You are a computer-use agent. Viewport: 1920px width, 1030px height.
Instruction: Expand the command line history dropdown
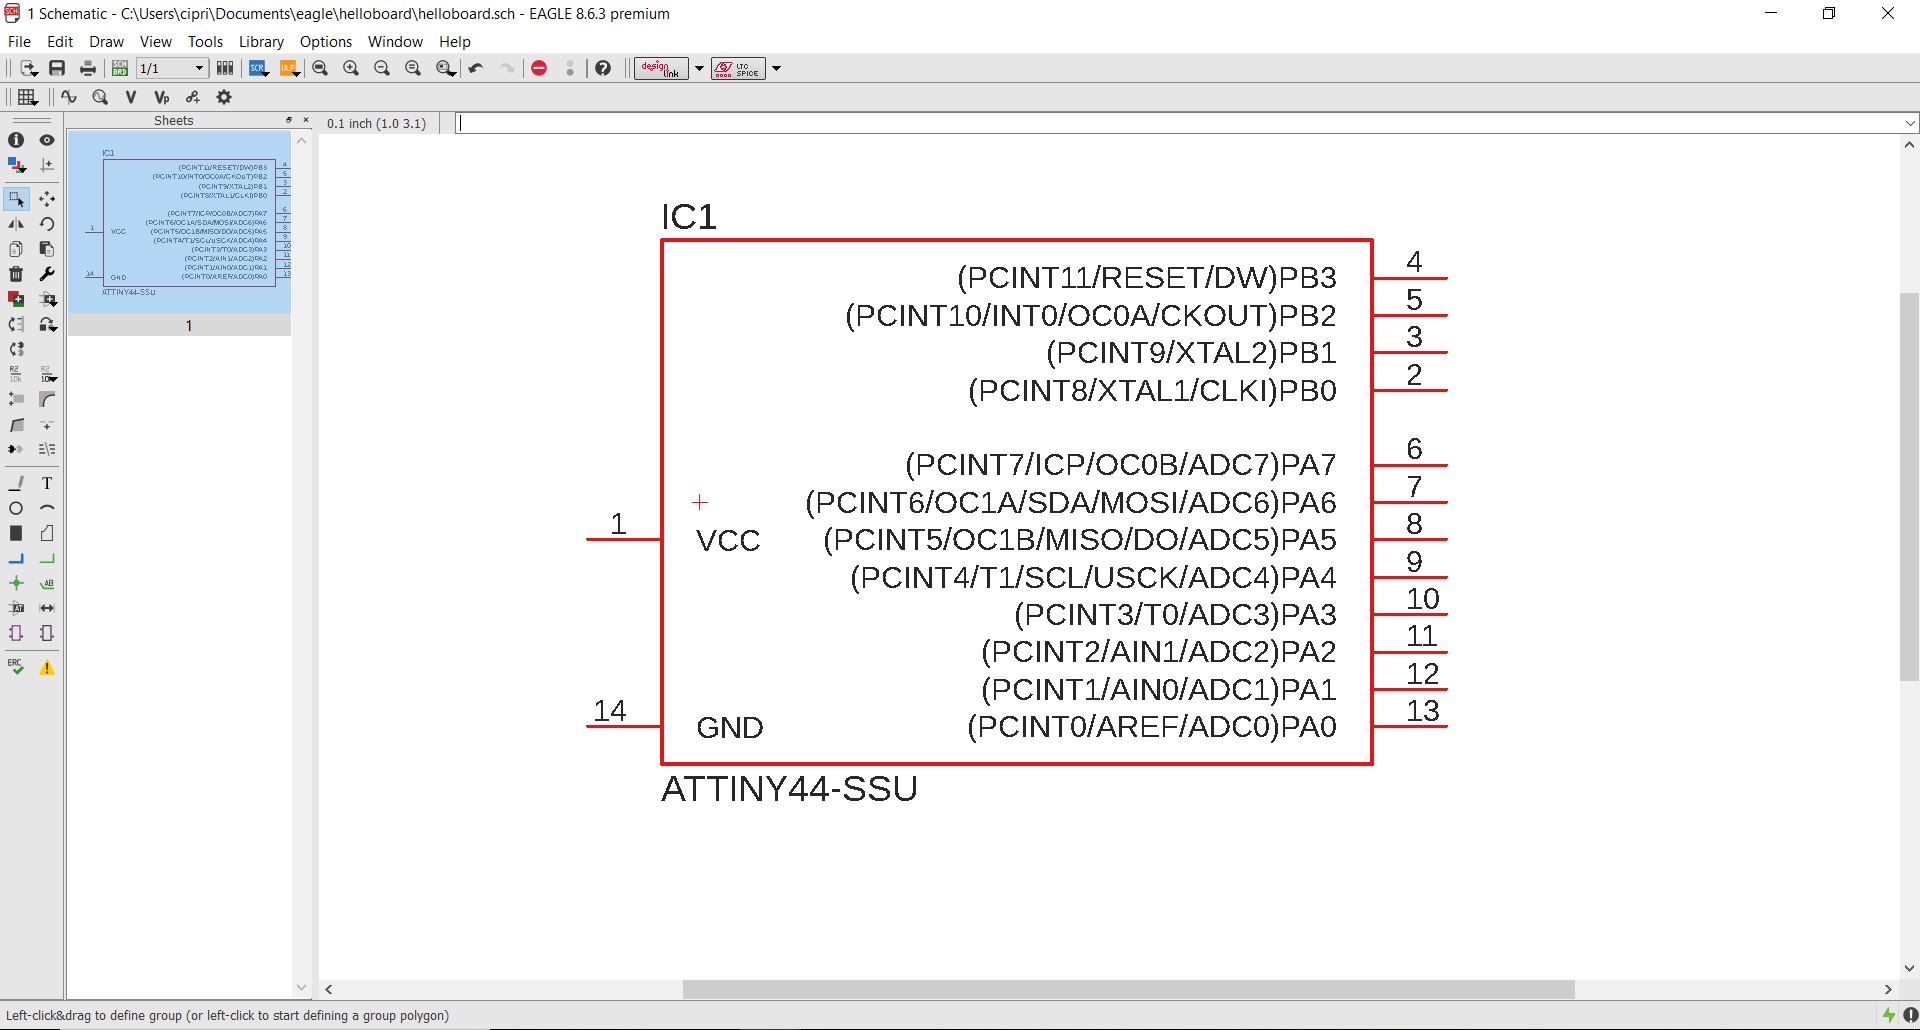(1910, 123)
